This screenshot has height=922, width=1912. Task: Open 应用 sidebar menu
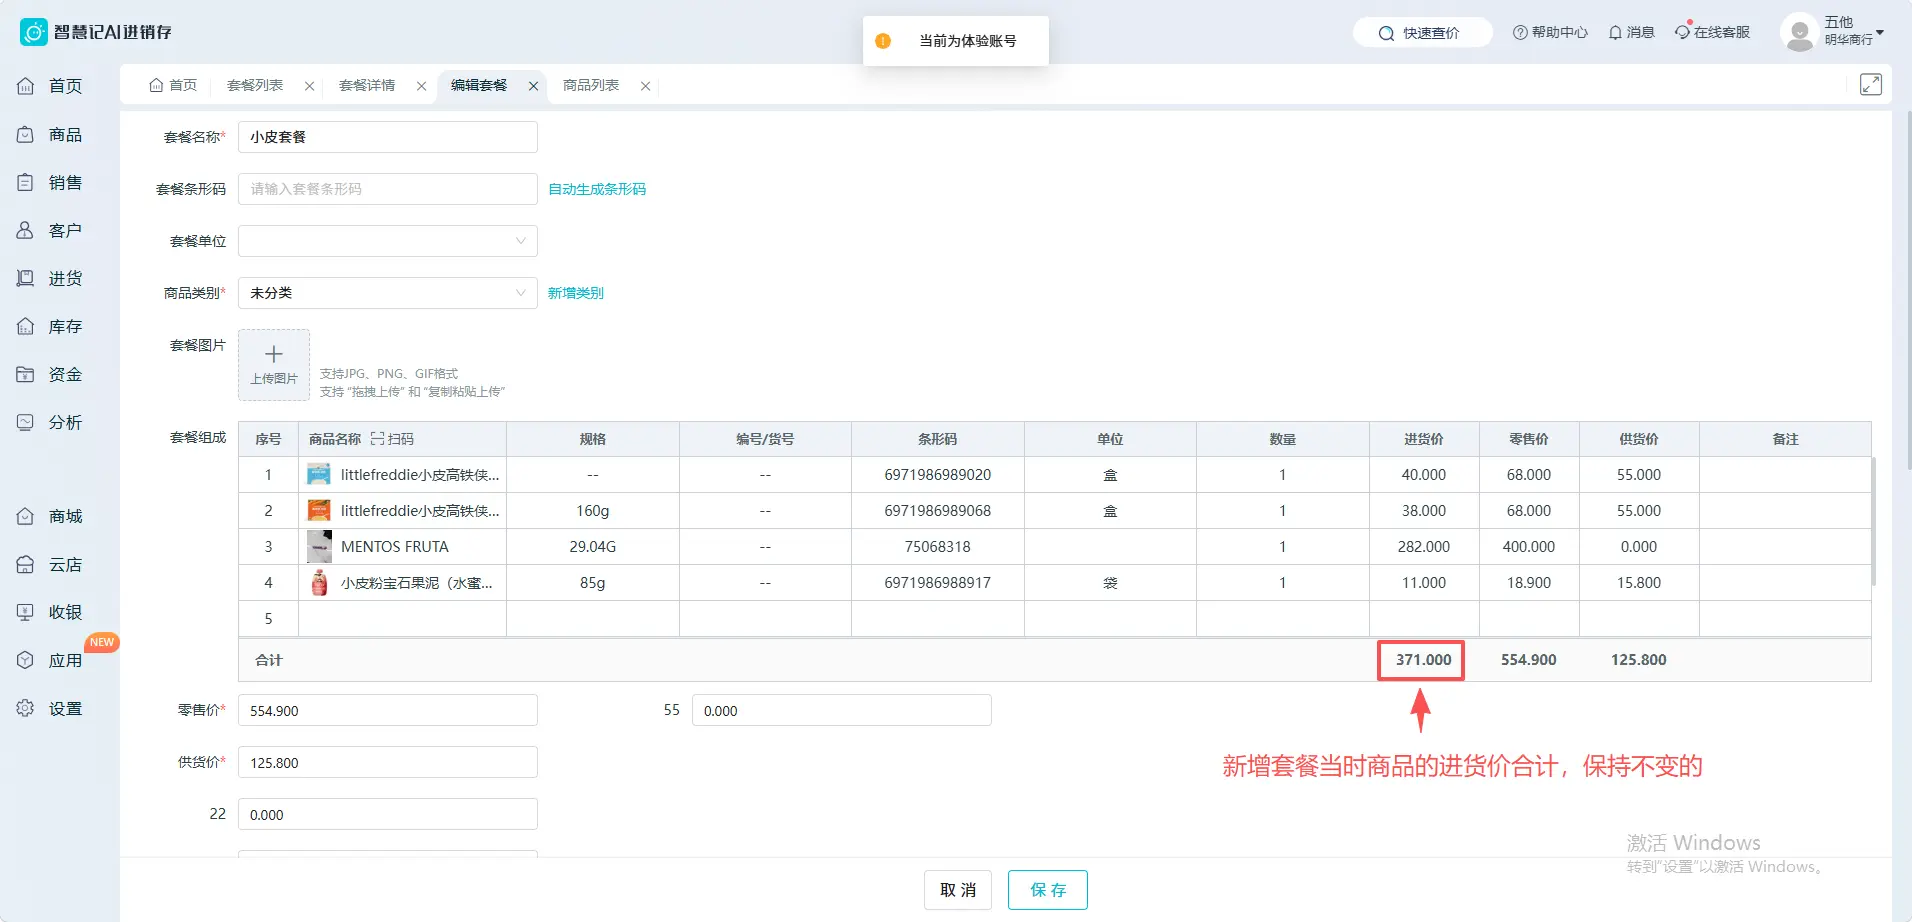tap(50, 660)
